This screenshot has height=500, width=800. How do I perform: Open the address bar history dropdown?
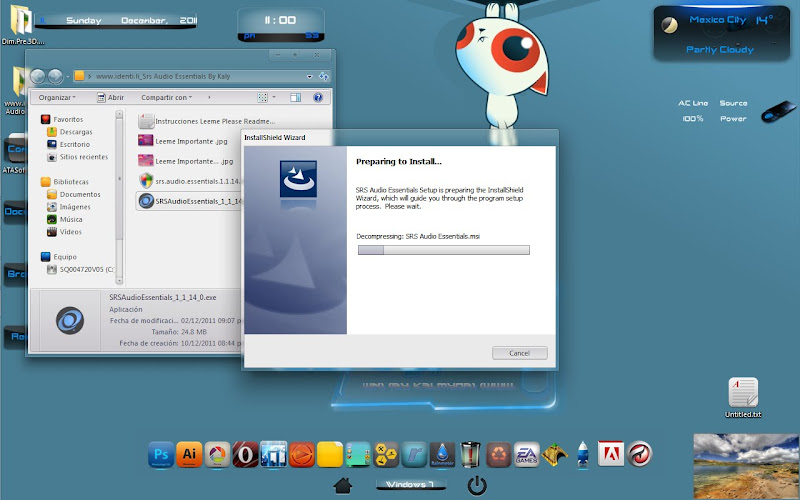tap(309, 77)
